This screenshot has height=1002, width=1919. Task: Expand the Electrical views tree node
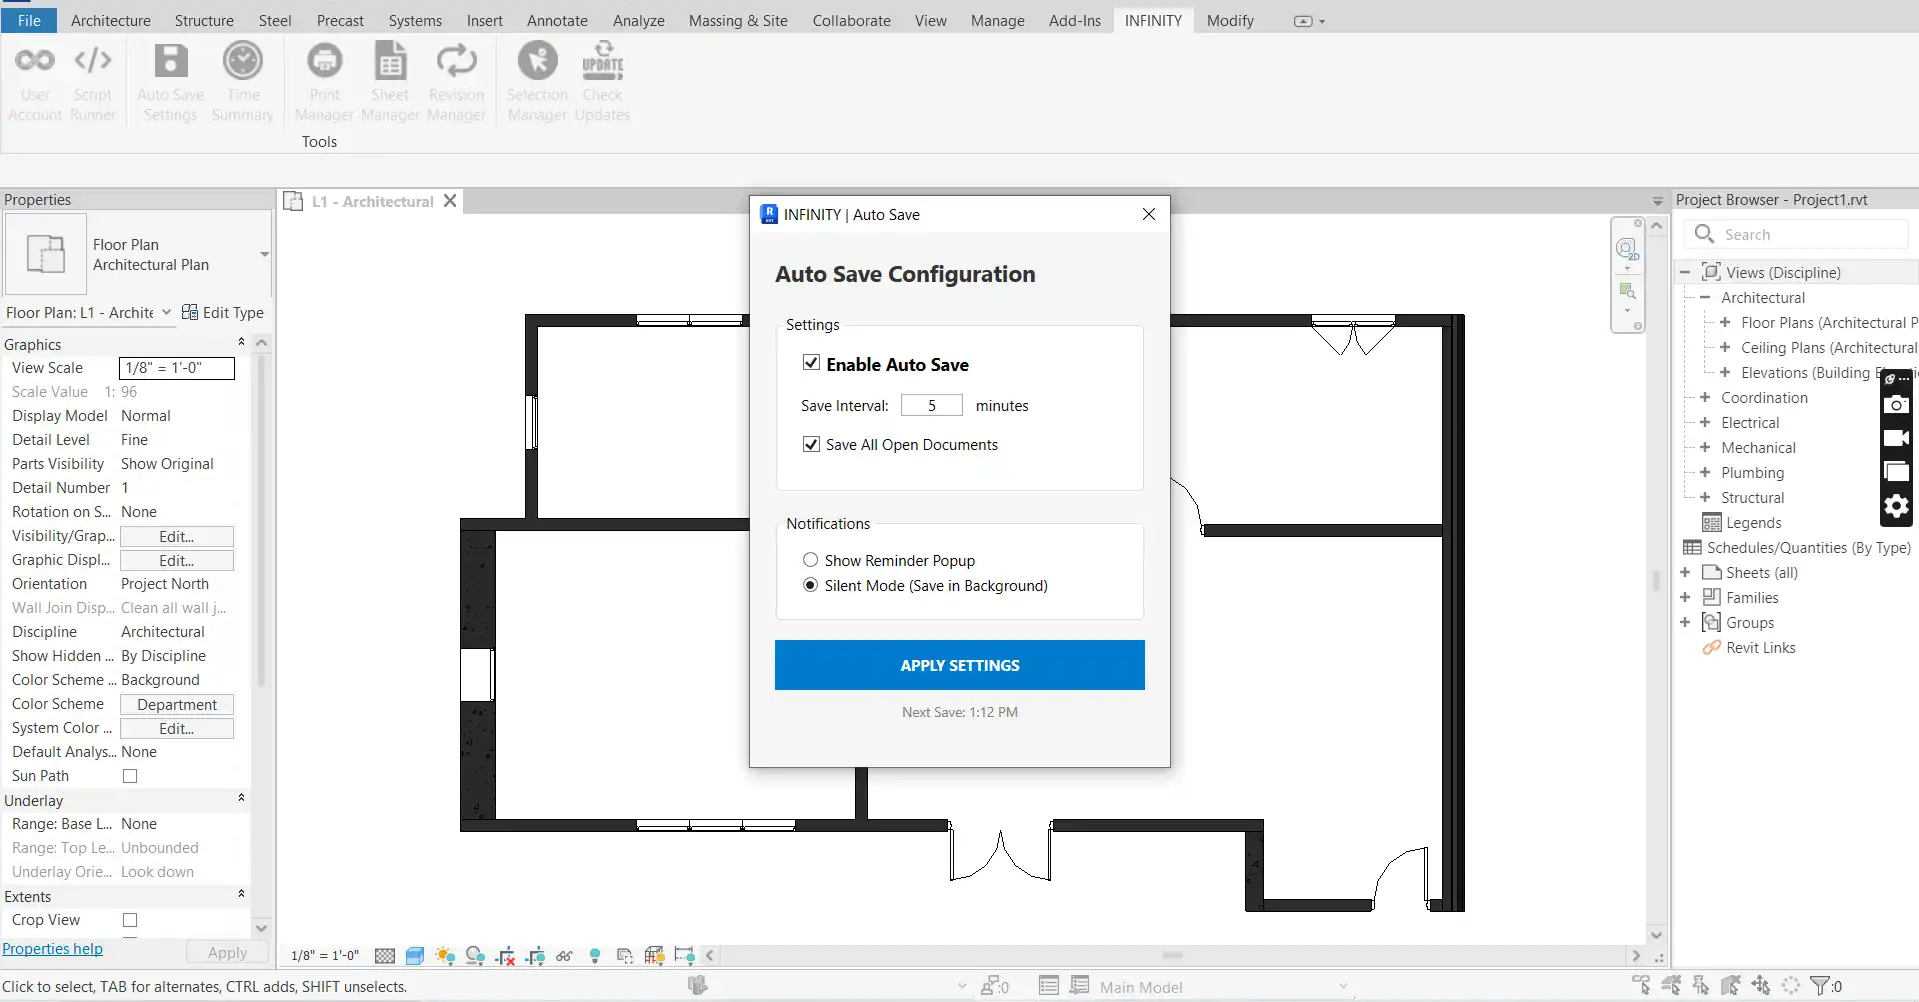(1705, 423)
